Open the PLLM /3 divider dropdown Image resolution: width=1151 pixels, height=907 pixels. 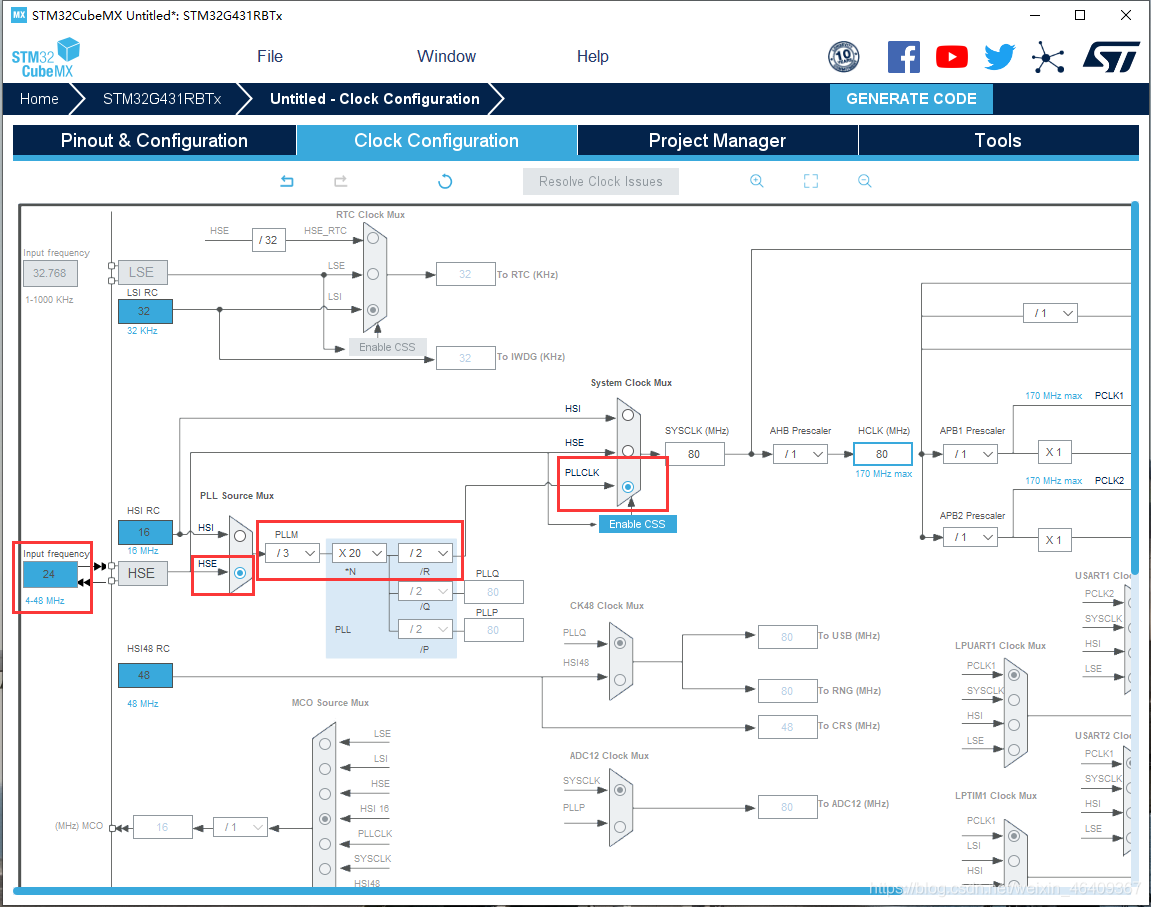pos(292,553)
